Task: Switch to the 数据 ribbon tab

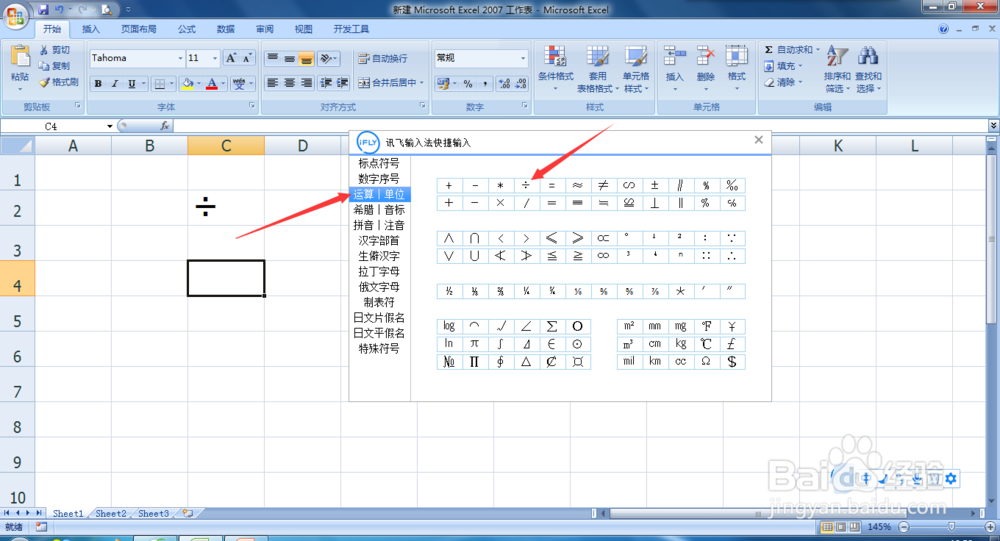Action: pyautogui.click(x=226, y=29)
